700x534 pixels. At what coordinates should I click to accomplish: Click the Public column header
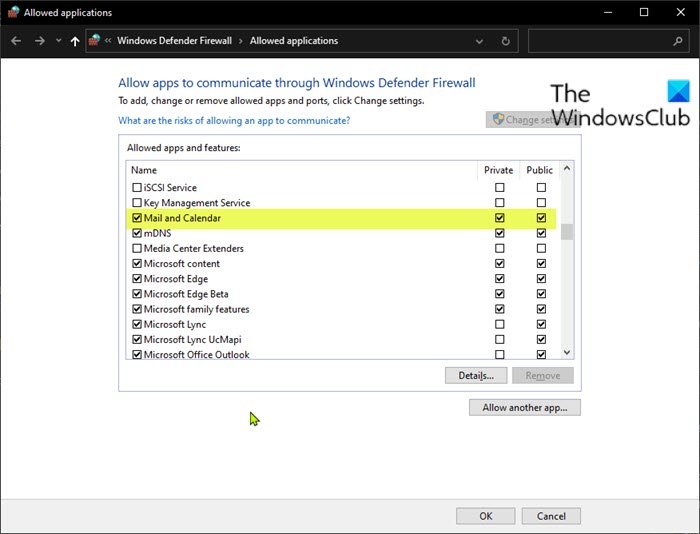pyautogui.click(x=539, y=170)
